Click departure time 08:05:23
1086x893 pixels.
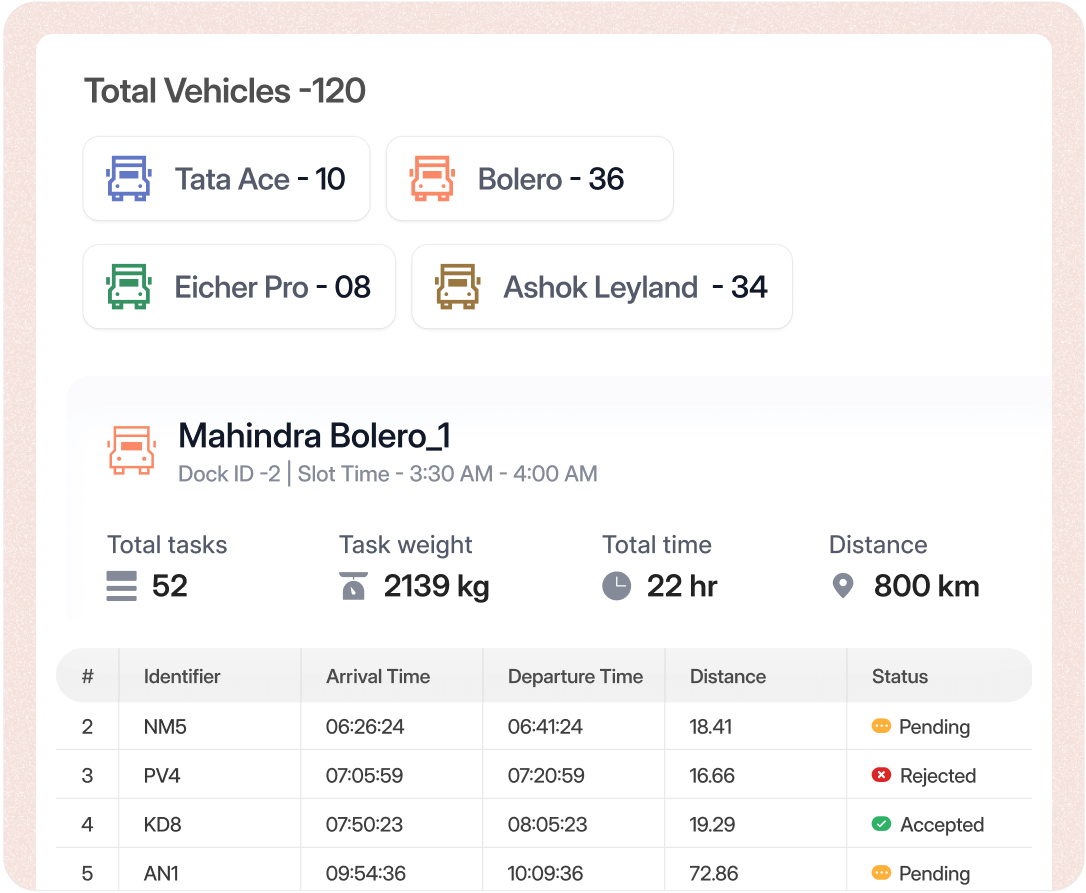tap(547, 824)
